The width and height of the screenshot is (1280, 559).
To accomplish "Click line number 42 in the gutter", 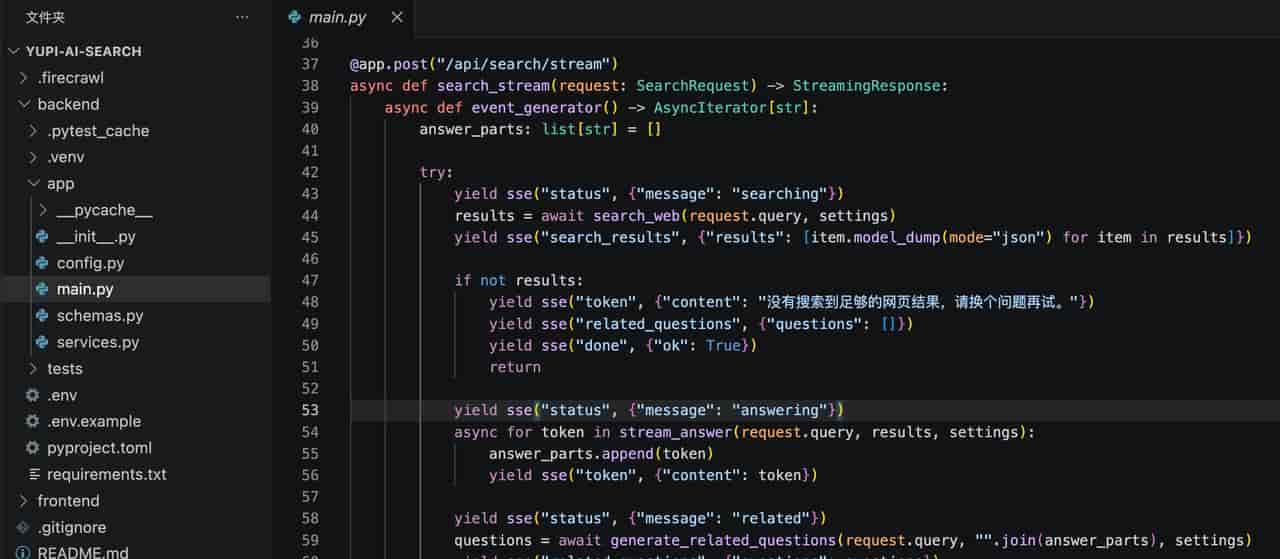I will [x=309, y=172].
